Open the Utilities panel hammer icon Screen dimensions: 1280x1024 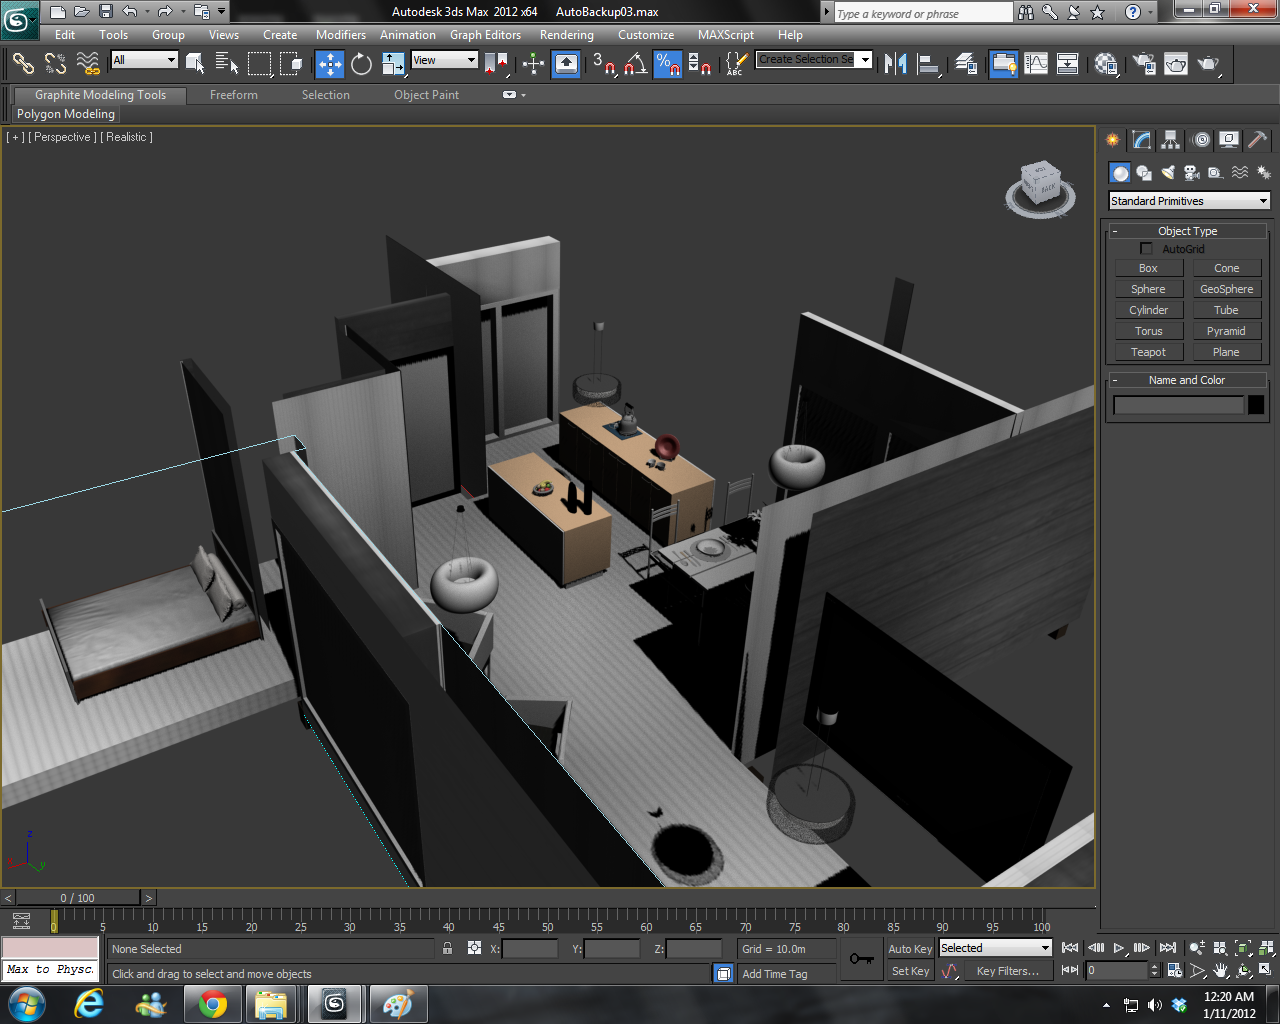pyautogui.click(x=1257, y=140)
